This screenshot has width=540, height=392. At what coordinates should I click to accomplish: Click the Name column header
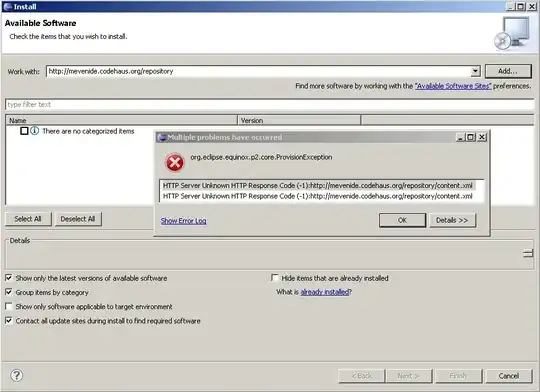point(121,120)
